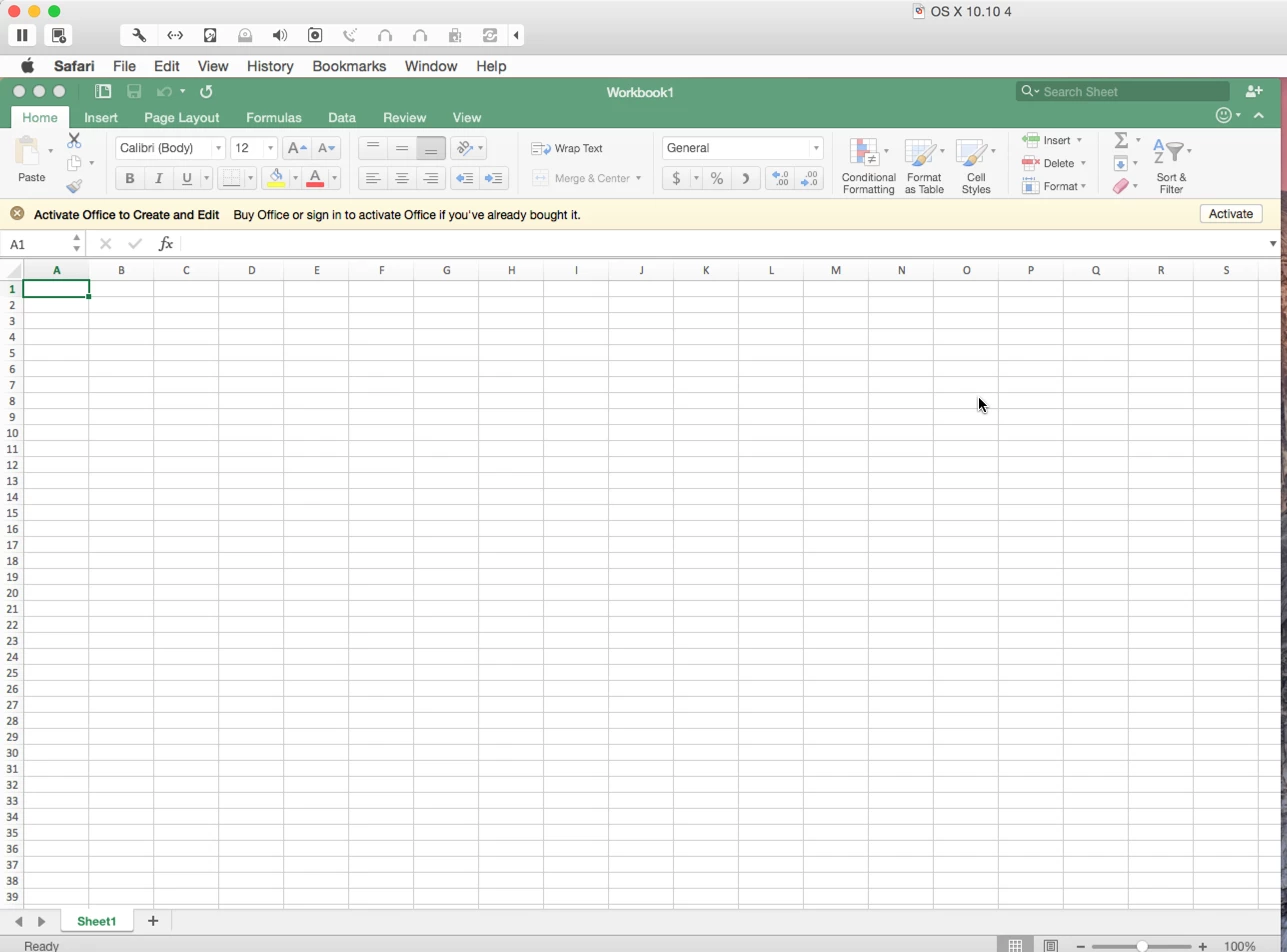Click the Save floppy disk icon

(134, 91)
